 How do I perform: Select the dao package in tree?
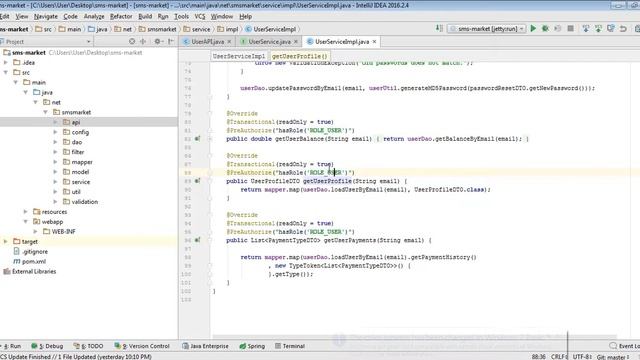pos(77,142)
